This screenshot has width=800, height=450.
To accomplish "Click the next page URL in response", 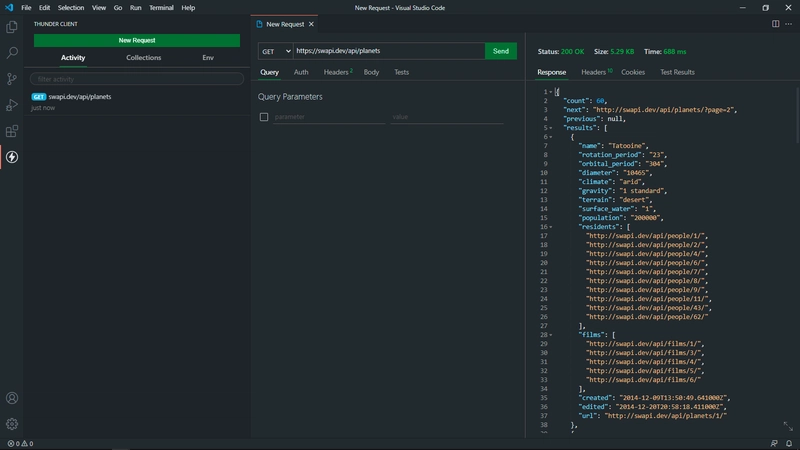I will [x=663, y=110].
